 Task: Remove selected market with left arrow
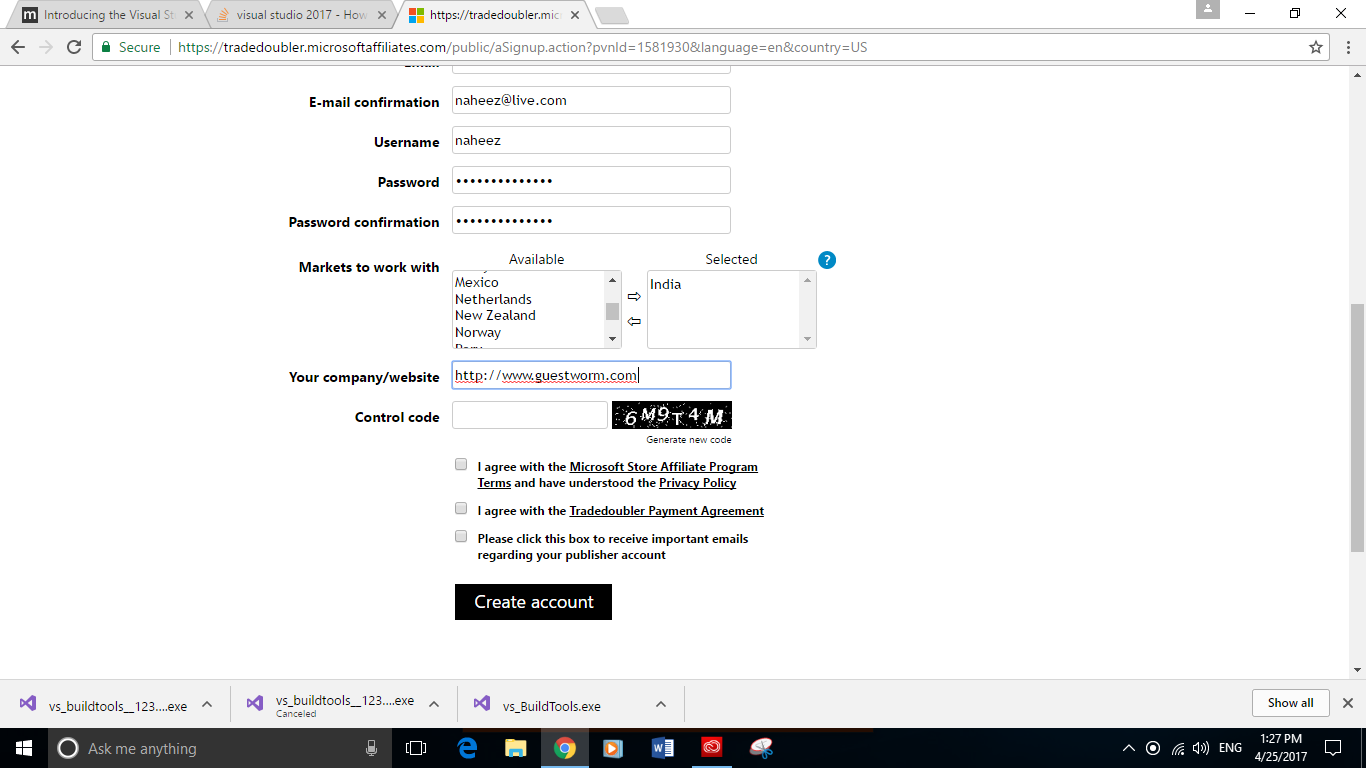[x=634, y=321]
